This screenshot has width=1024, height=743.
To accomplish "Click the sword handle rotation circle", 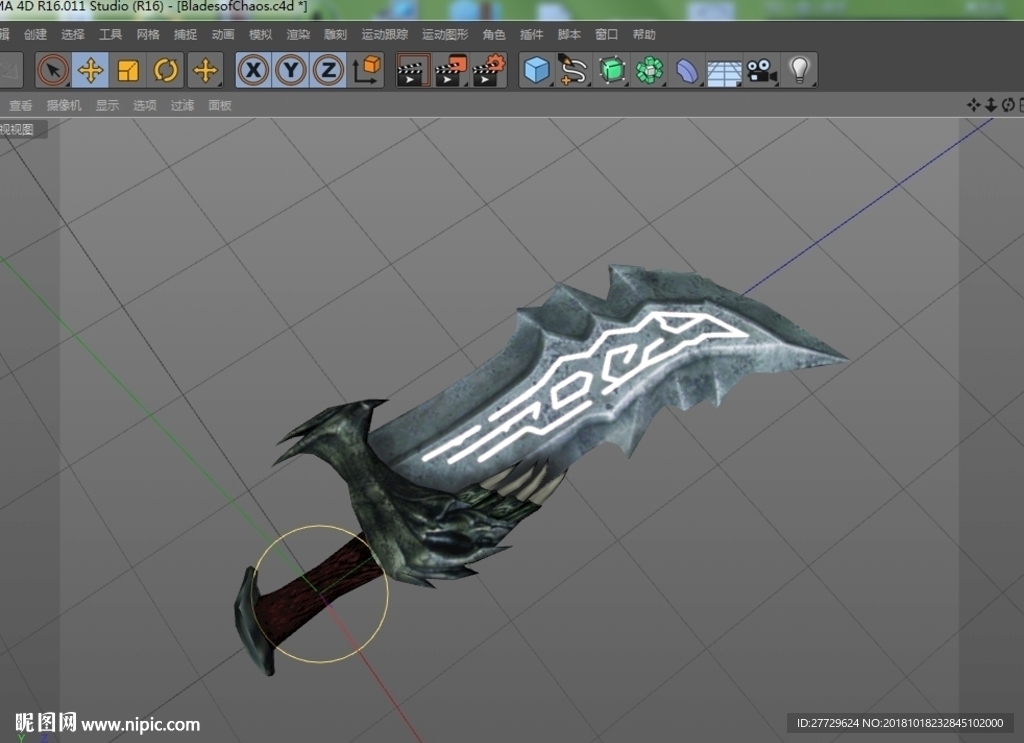I will pos(320,593).
